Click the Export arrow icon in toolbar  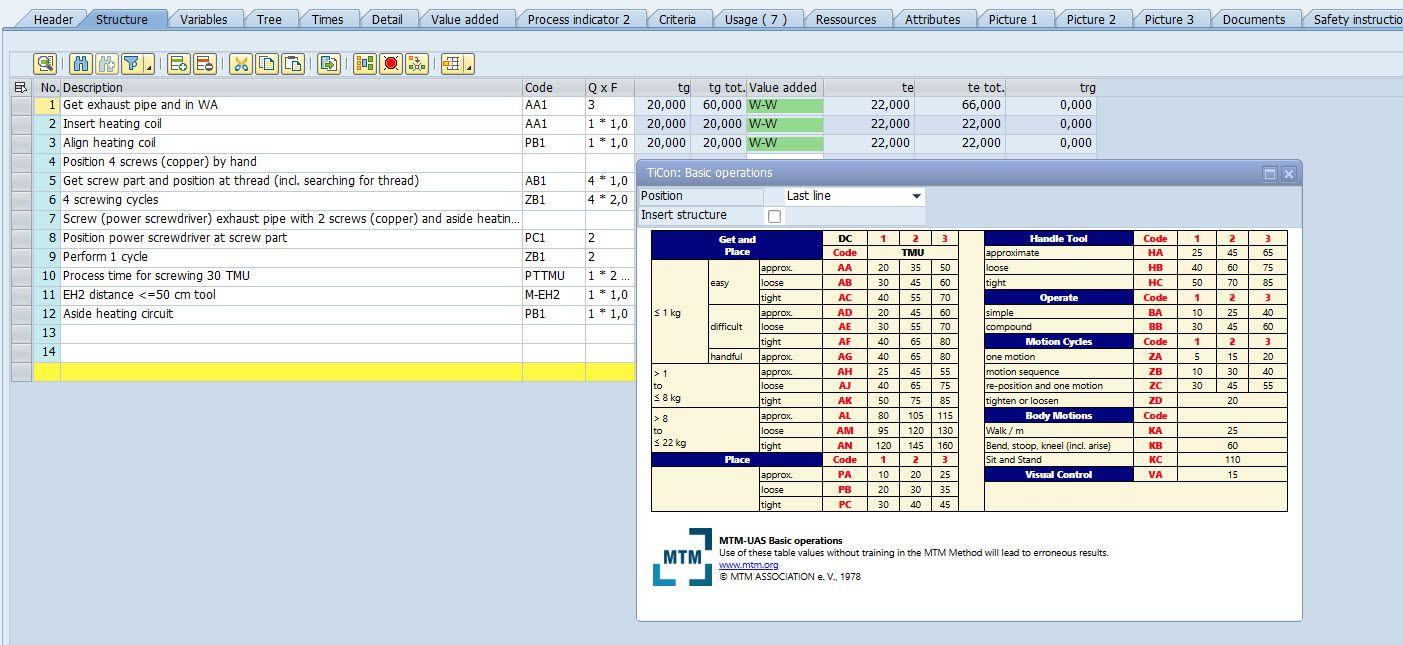[328, 64]
